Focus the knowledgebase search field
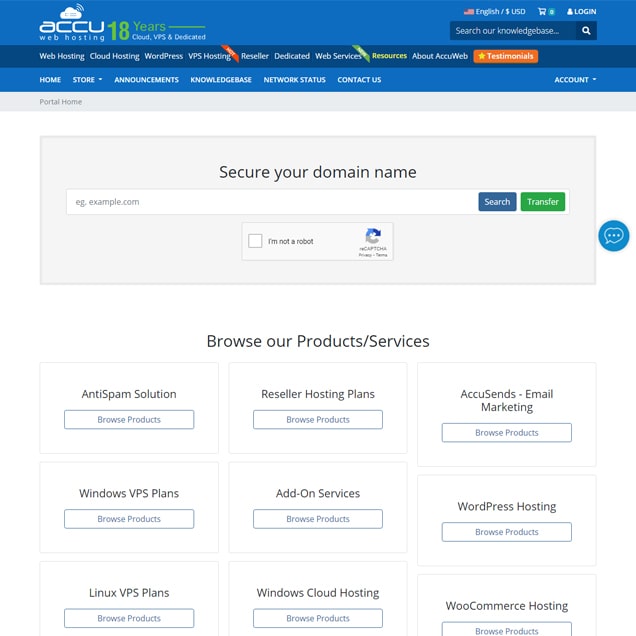636x636 pixels. [x=513, y=30]
